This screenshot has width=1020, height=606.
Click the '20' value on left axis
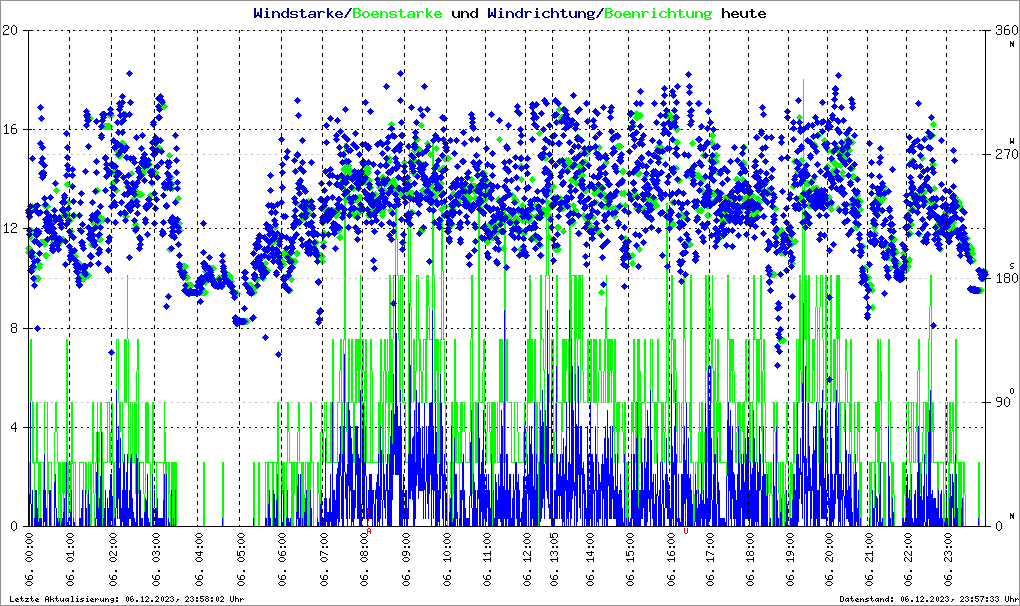(11, 30)
